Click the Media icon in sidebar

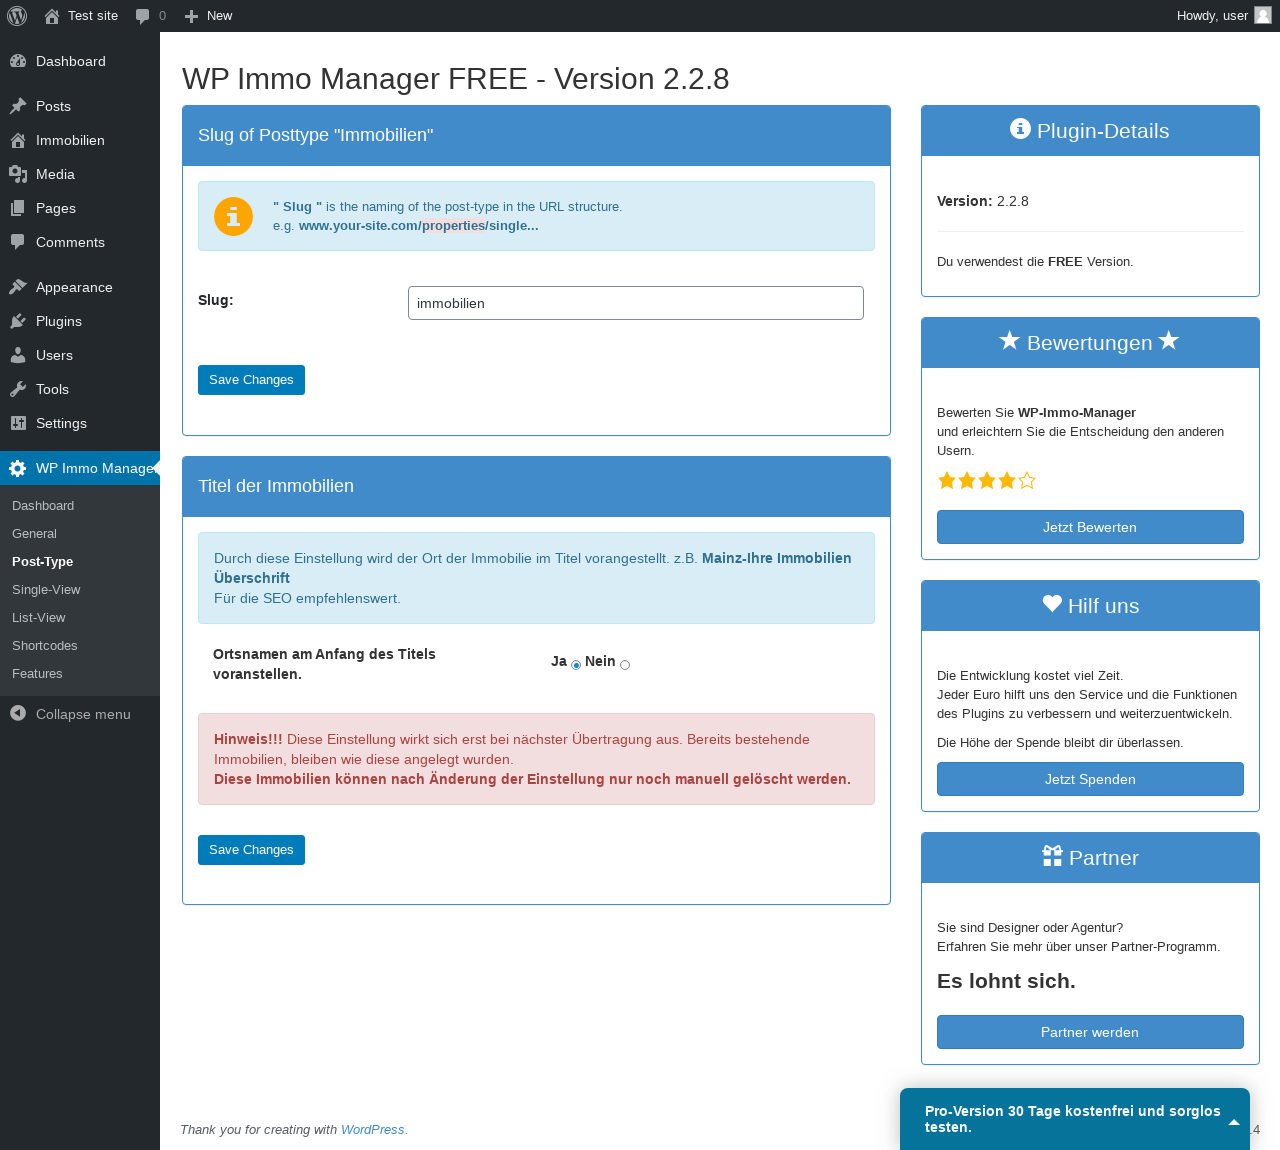18,174
